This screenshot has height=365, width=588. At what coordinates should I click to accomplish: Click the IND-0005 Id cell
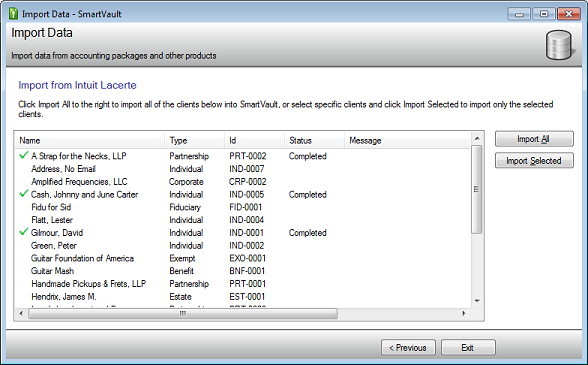(247, 194)
